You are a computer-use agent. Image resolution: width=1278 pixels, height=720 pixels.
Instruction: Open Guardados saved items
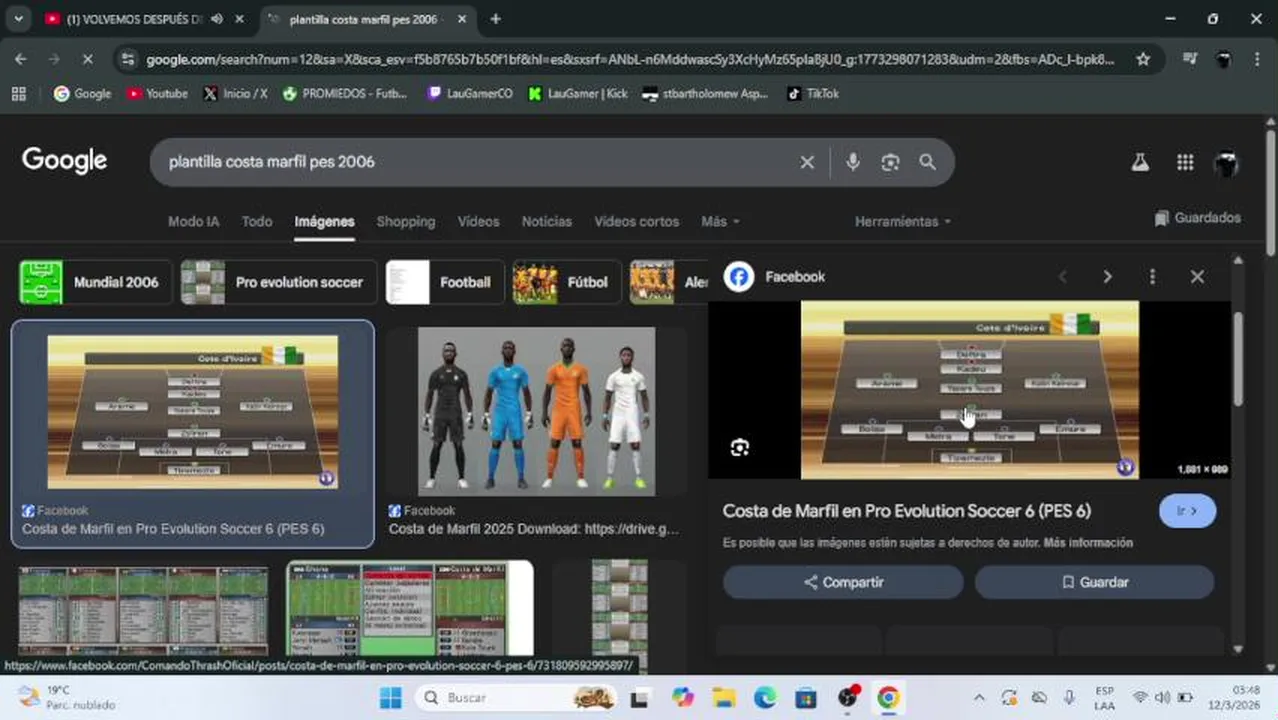[1197, 218]
